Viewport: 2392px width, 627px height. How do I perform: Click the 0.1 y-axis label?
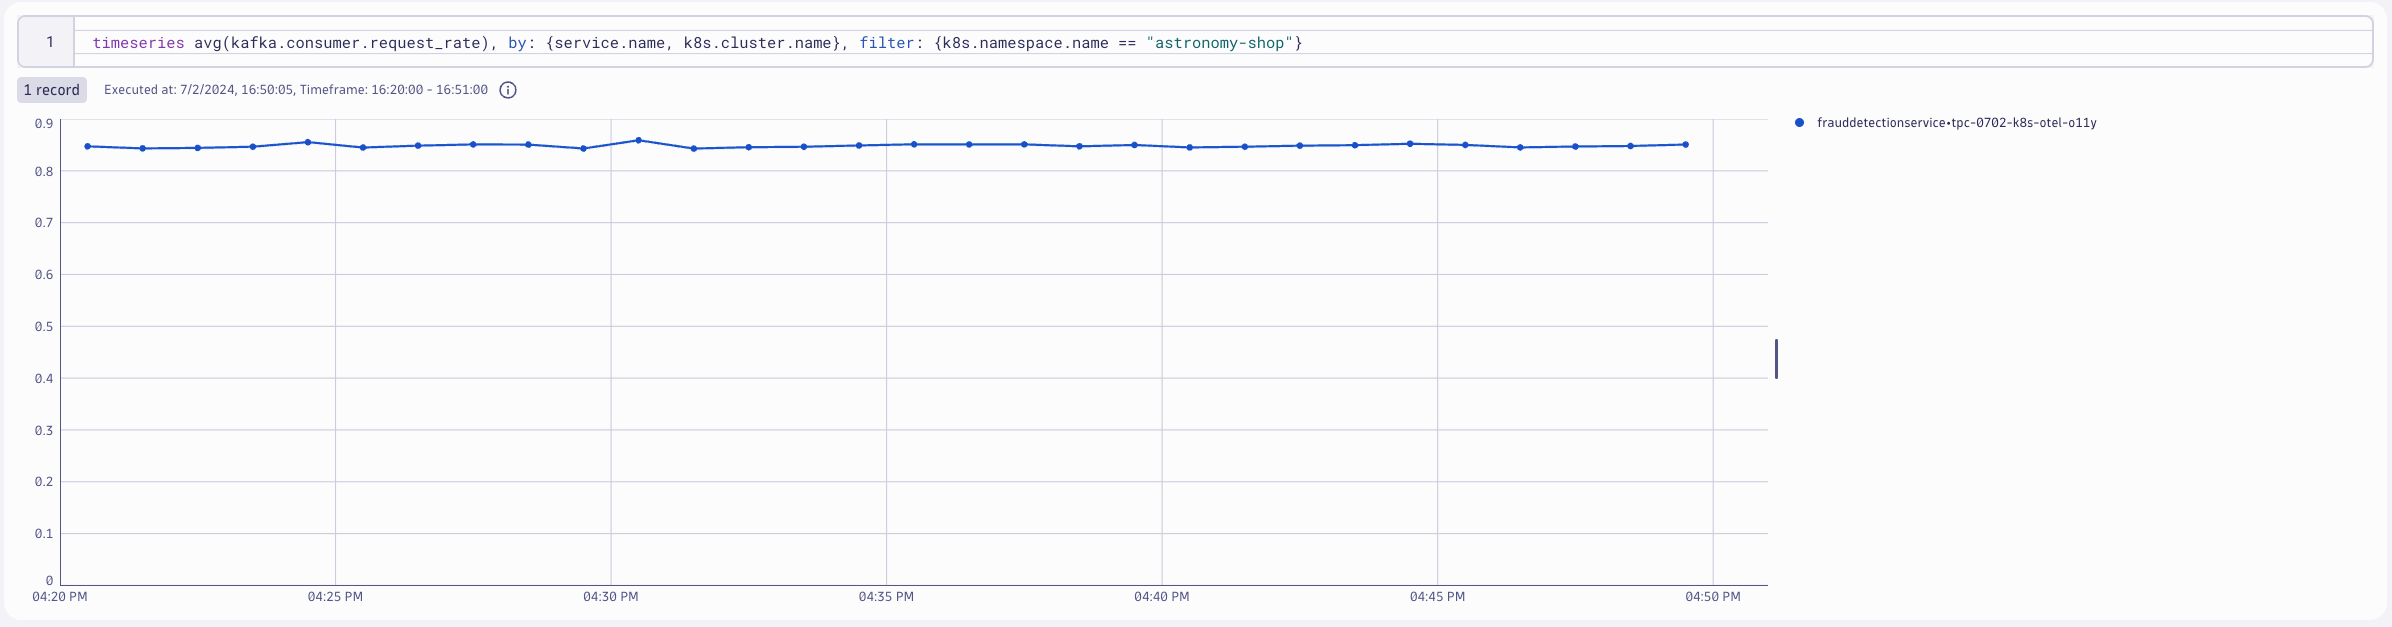(44, 533)
